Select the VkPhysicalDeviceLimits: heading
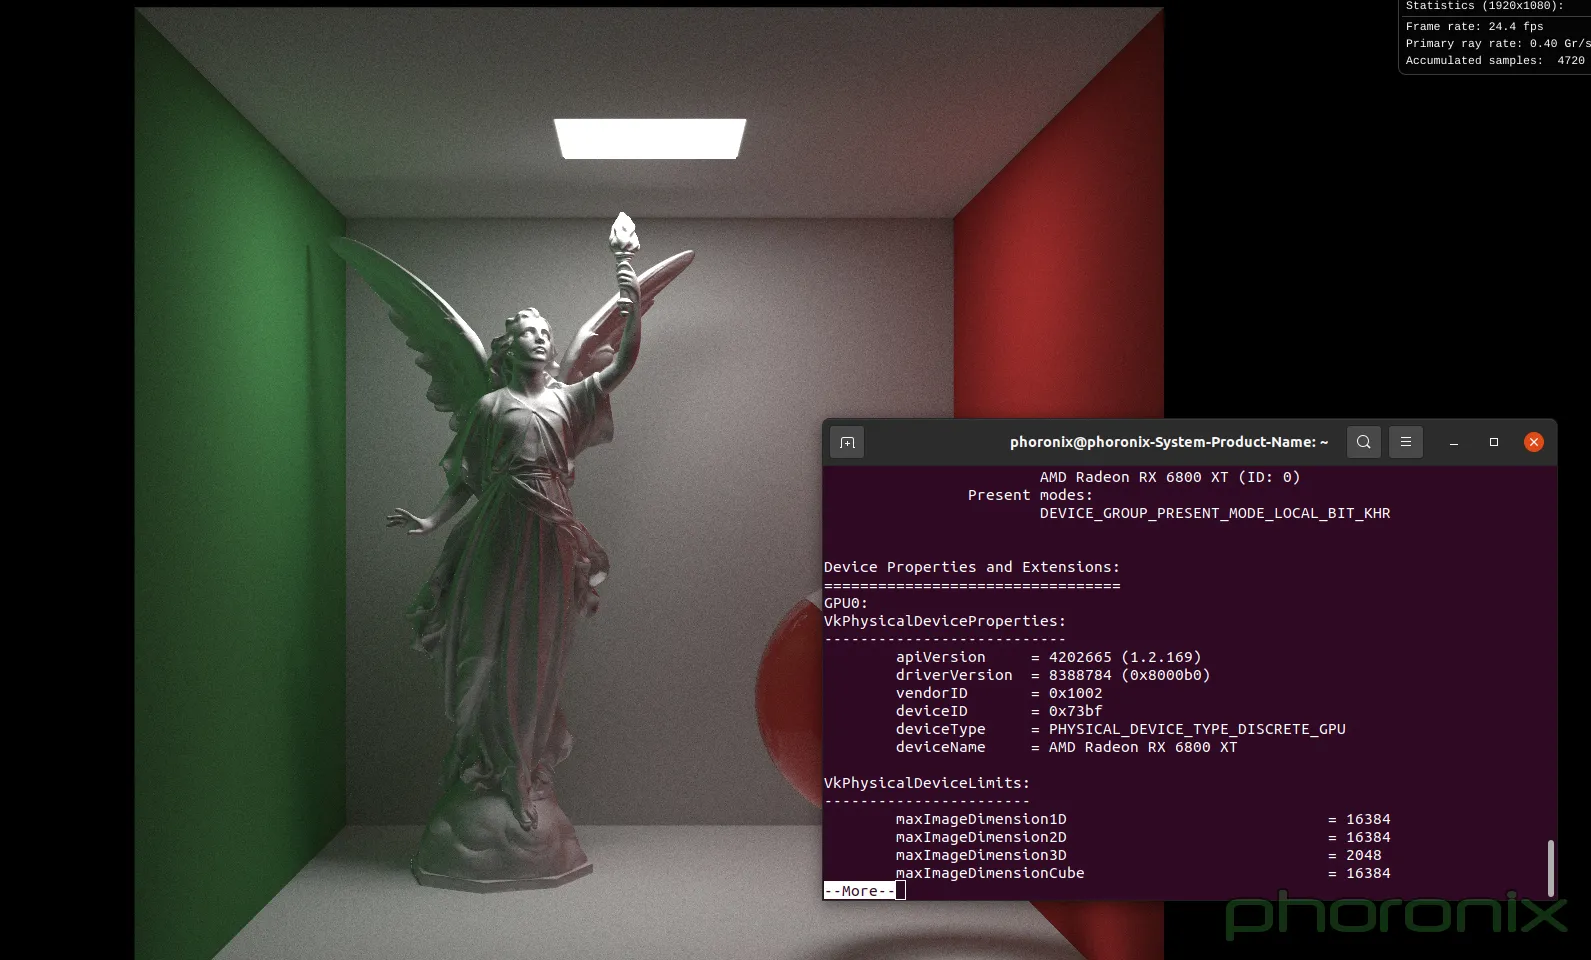1591x960 pixels. pos(927,783)
